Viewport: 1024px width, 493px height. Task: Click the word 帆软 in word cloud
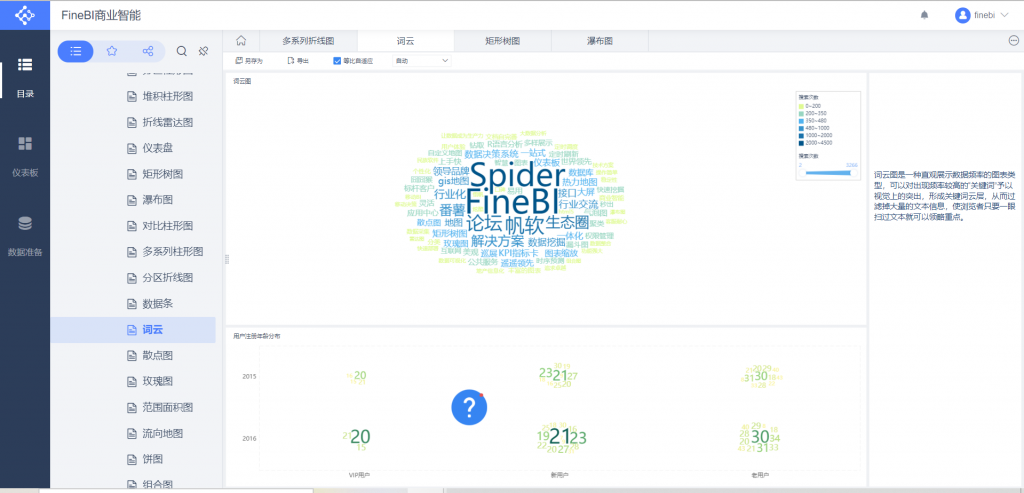[525, 226]
